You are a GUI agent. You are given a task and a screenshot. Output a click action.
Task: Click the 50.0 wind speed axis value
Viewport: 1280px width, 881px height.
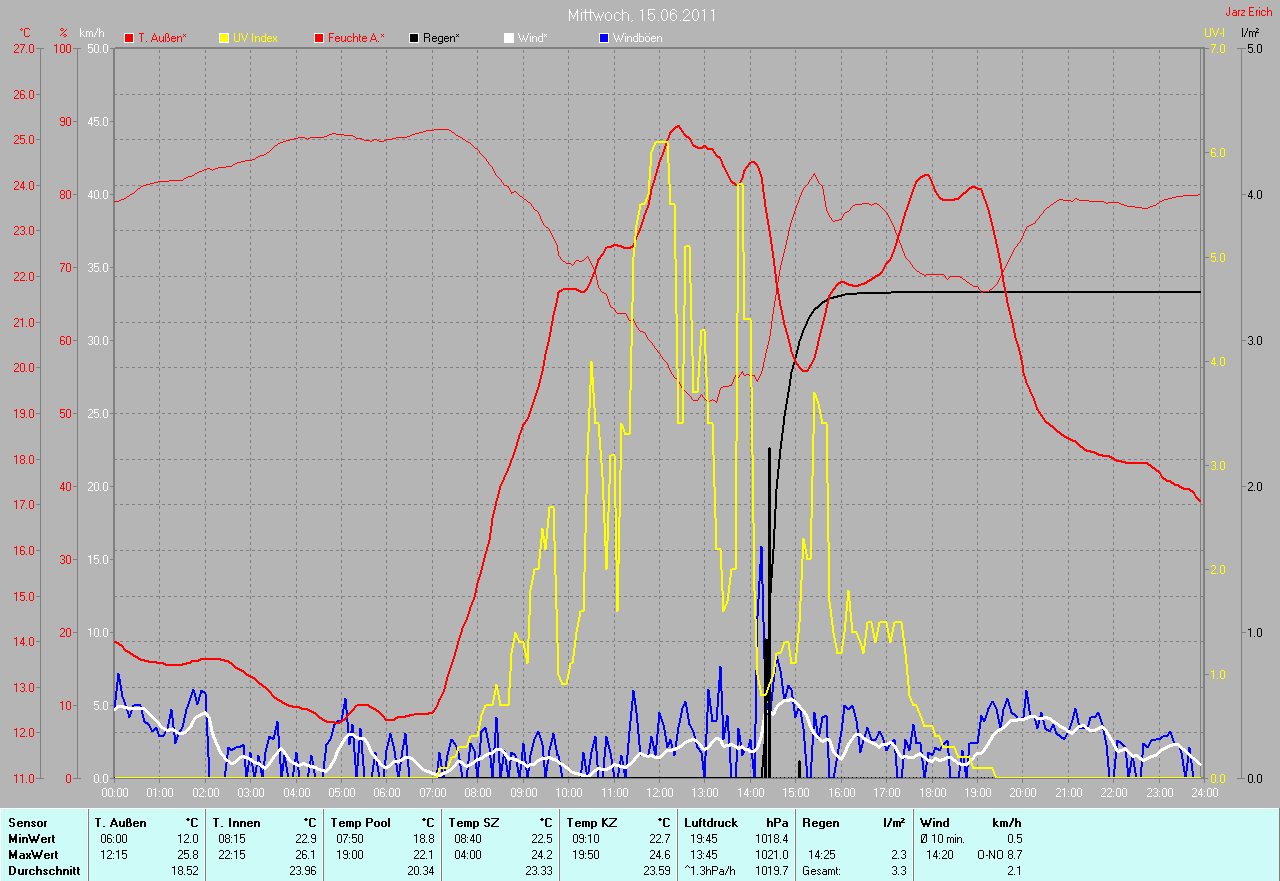[97, 48]
